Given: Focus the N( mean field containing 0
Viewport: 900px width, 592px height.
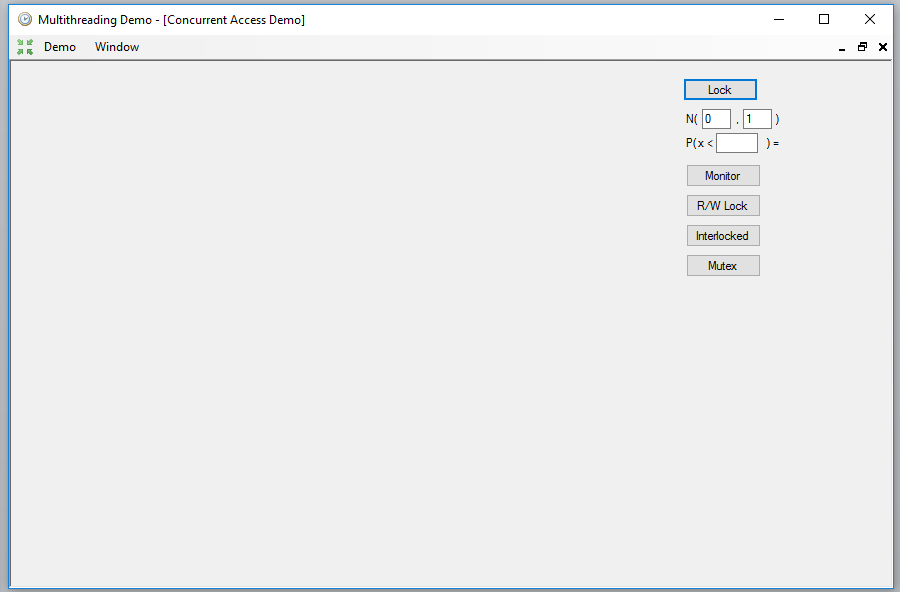Looking at the screenshot, I should click(716, 119).
